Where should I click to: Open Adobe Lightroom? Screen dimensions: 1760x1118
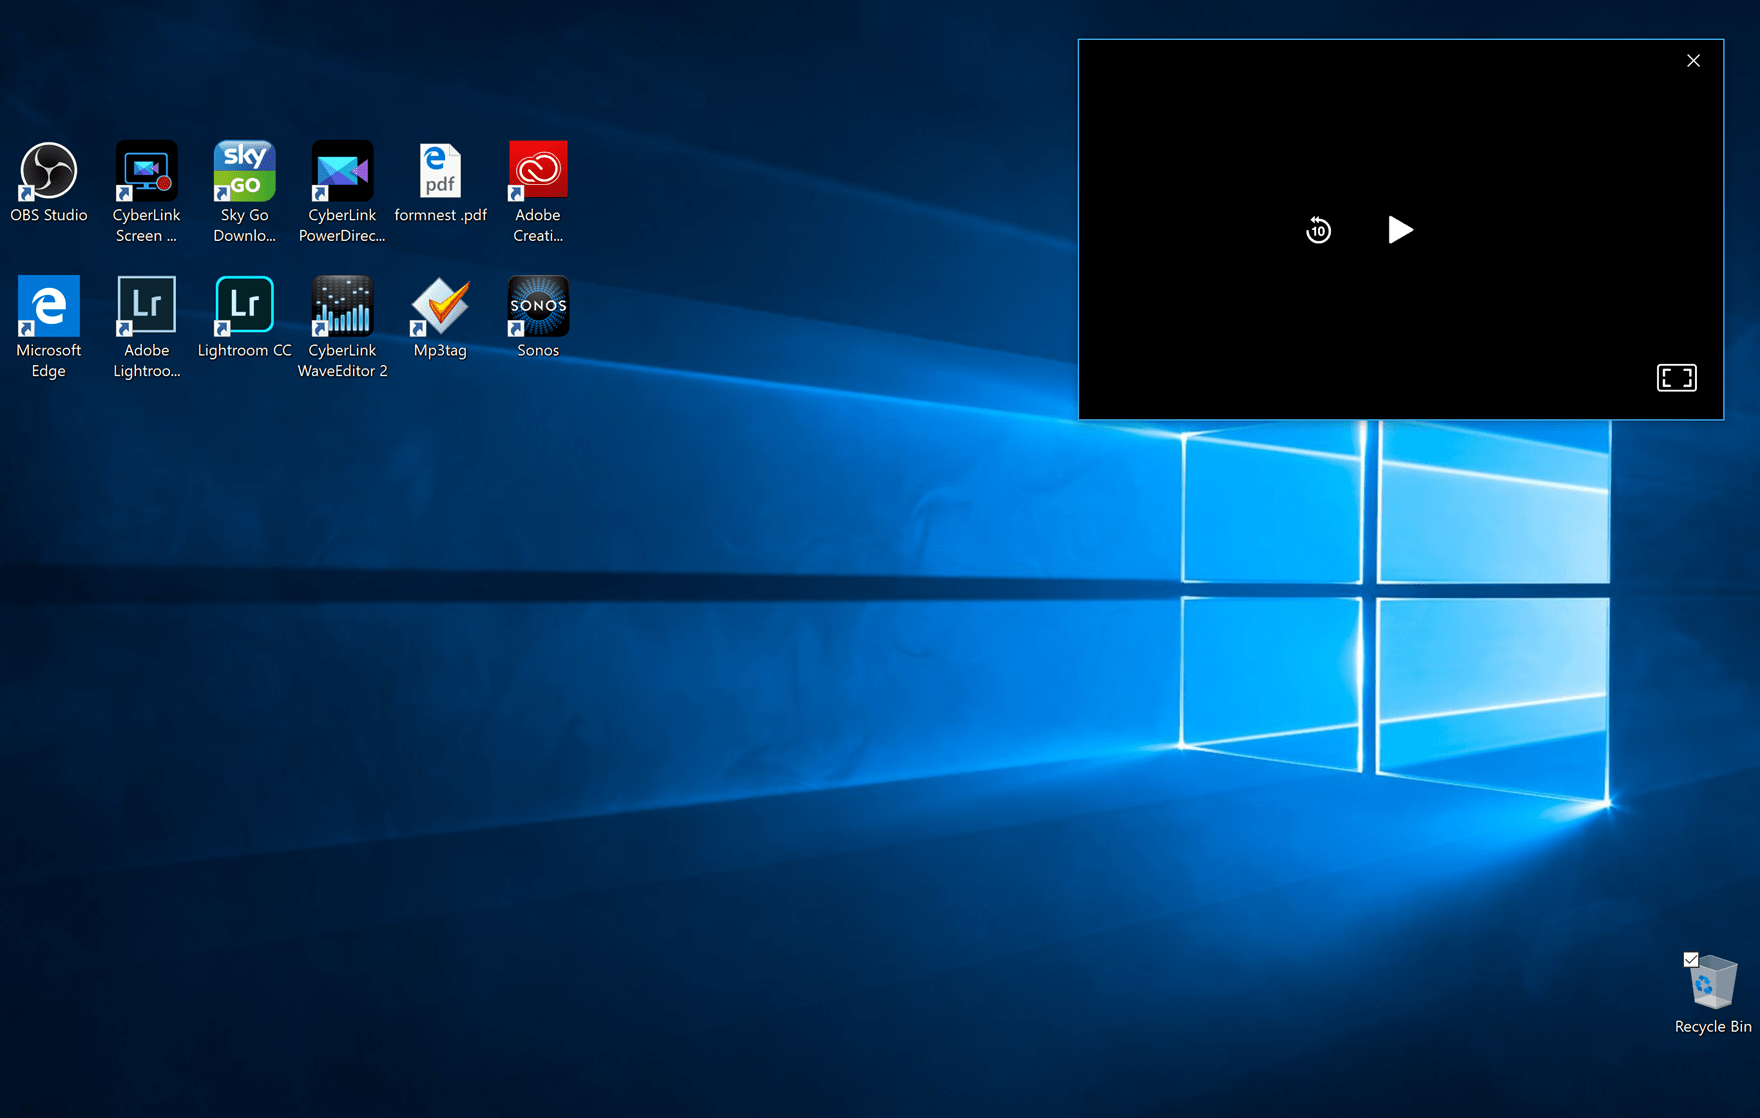point(145,305)
